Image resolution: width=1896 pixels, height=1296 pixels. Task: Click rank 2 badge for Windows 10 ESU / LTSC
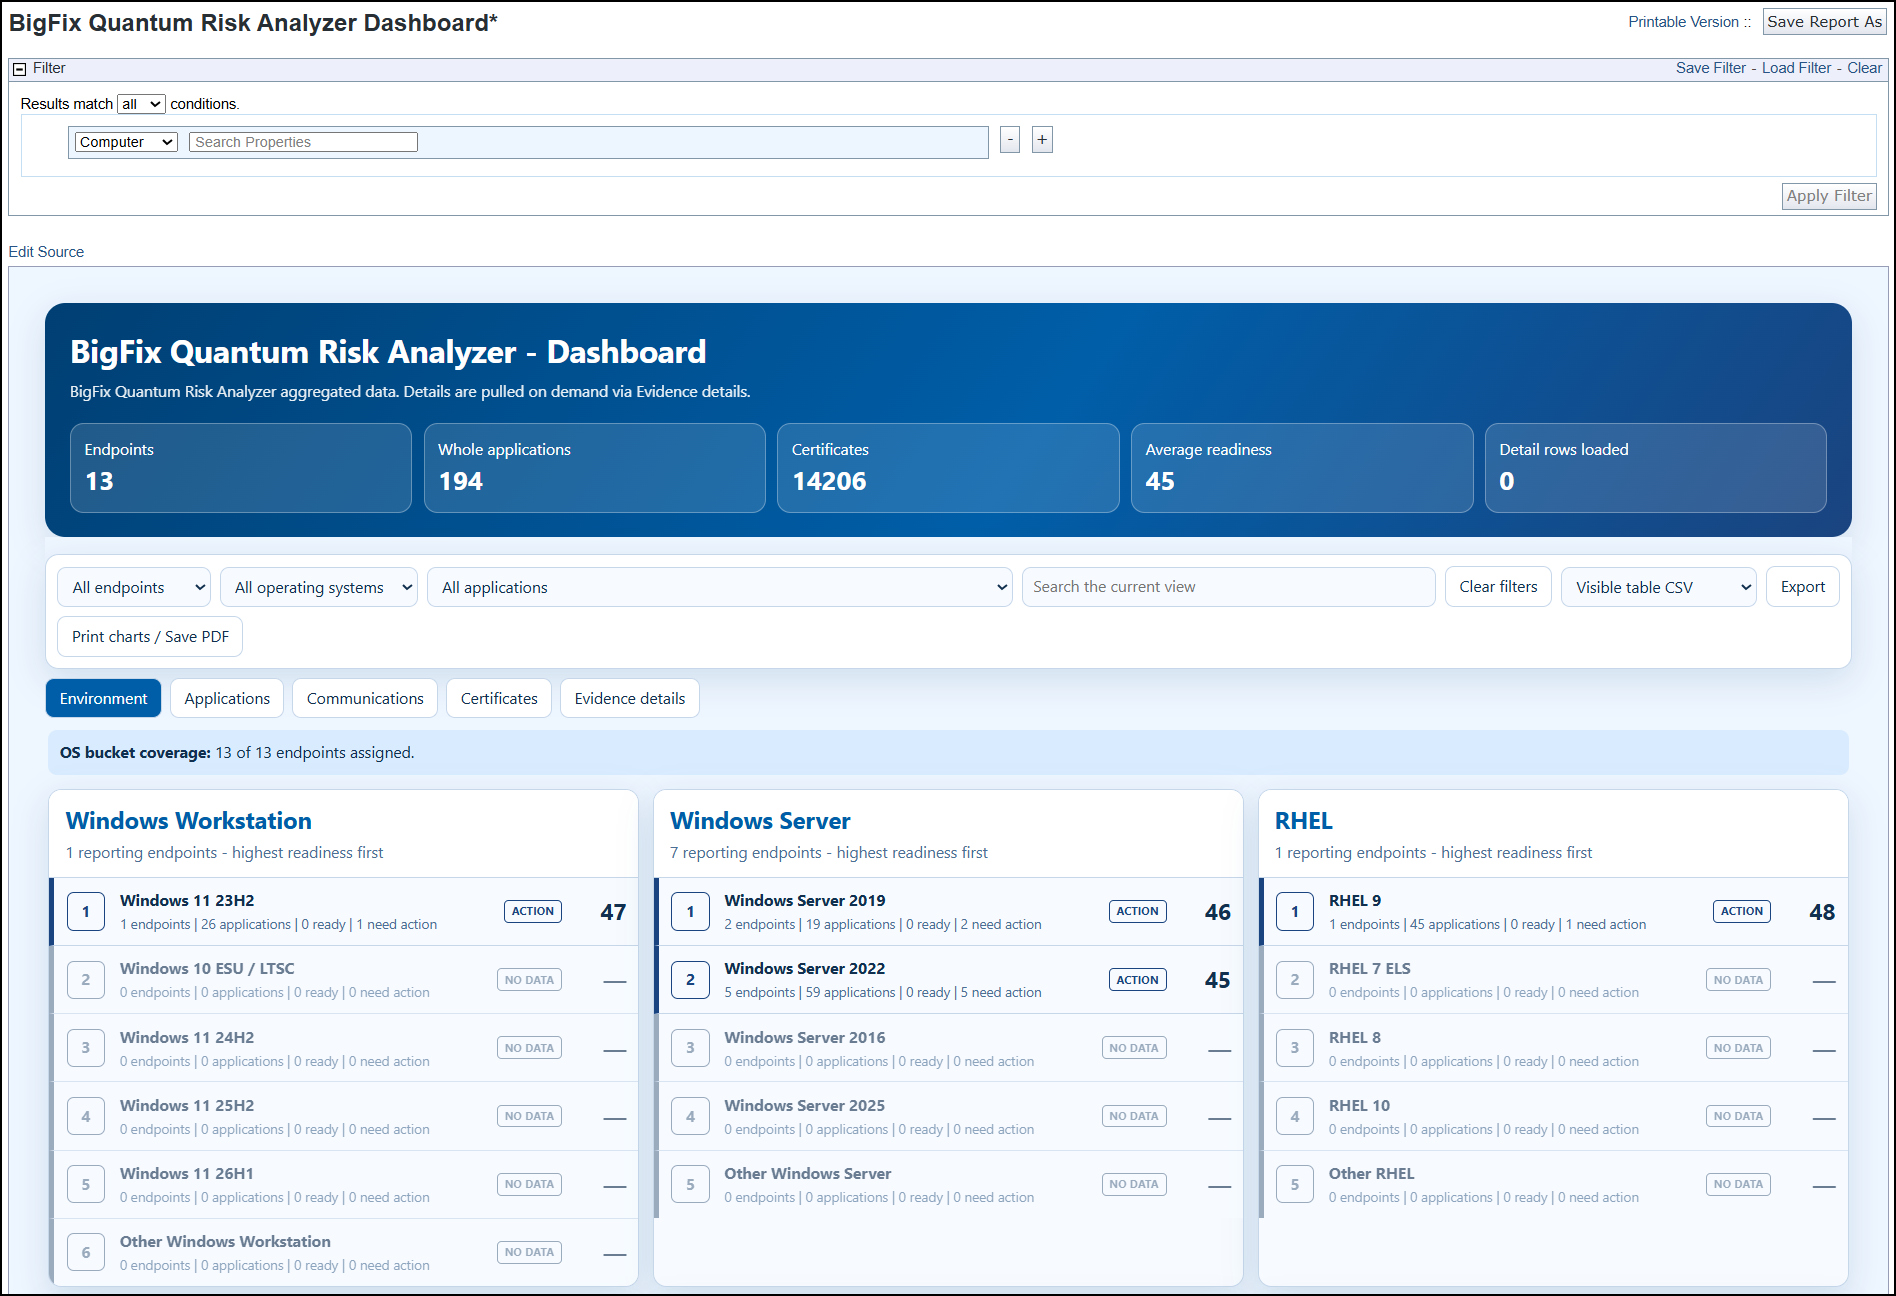86,980
